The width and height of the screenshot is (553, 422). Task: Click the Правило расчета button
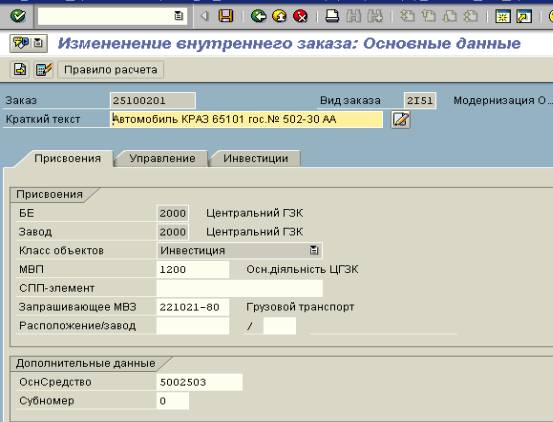coord(111,69)
